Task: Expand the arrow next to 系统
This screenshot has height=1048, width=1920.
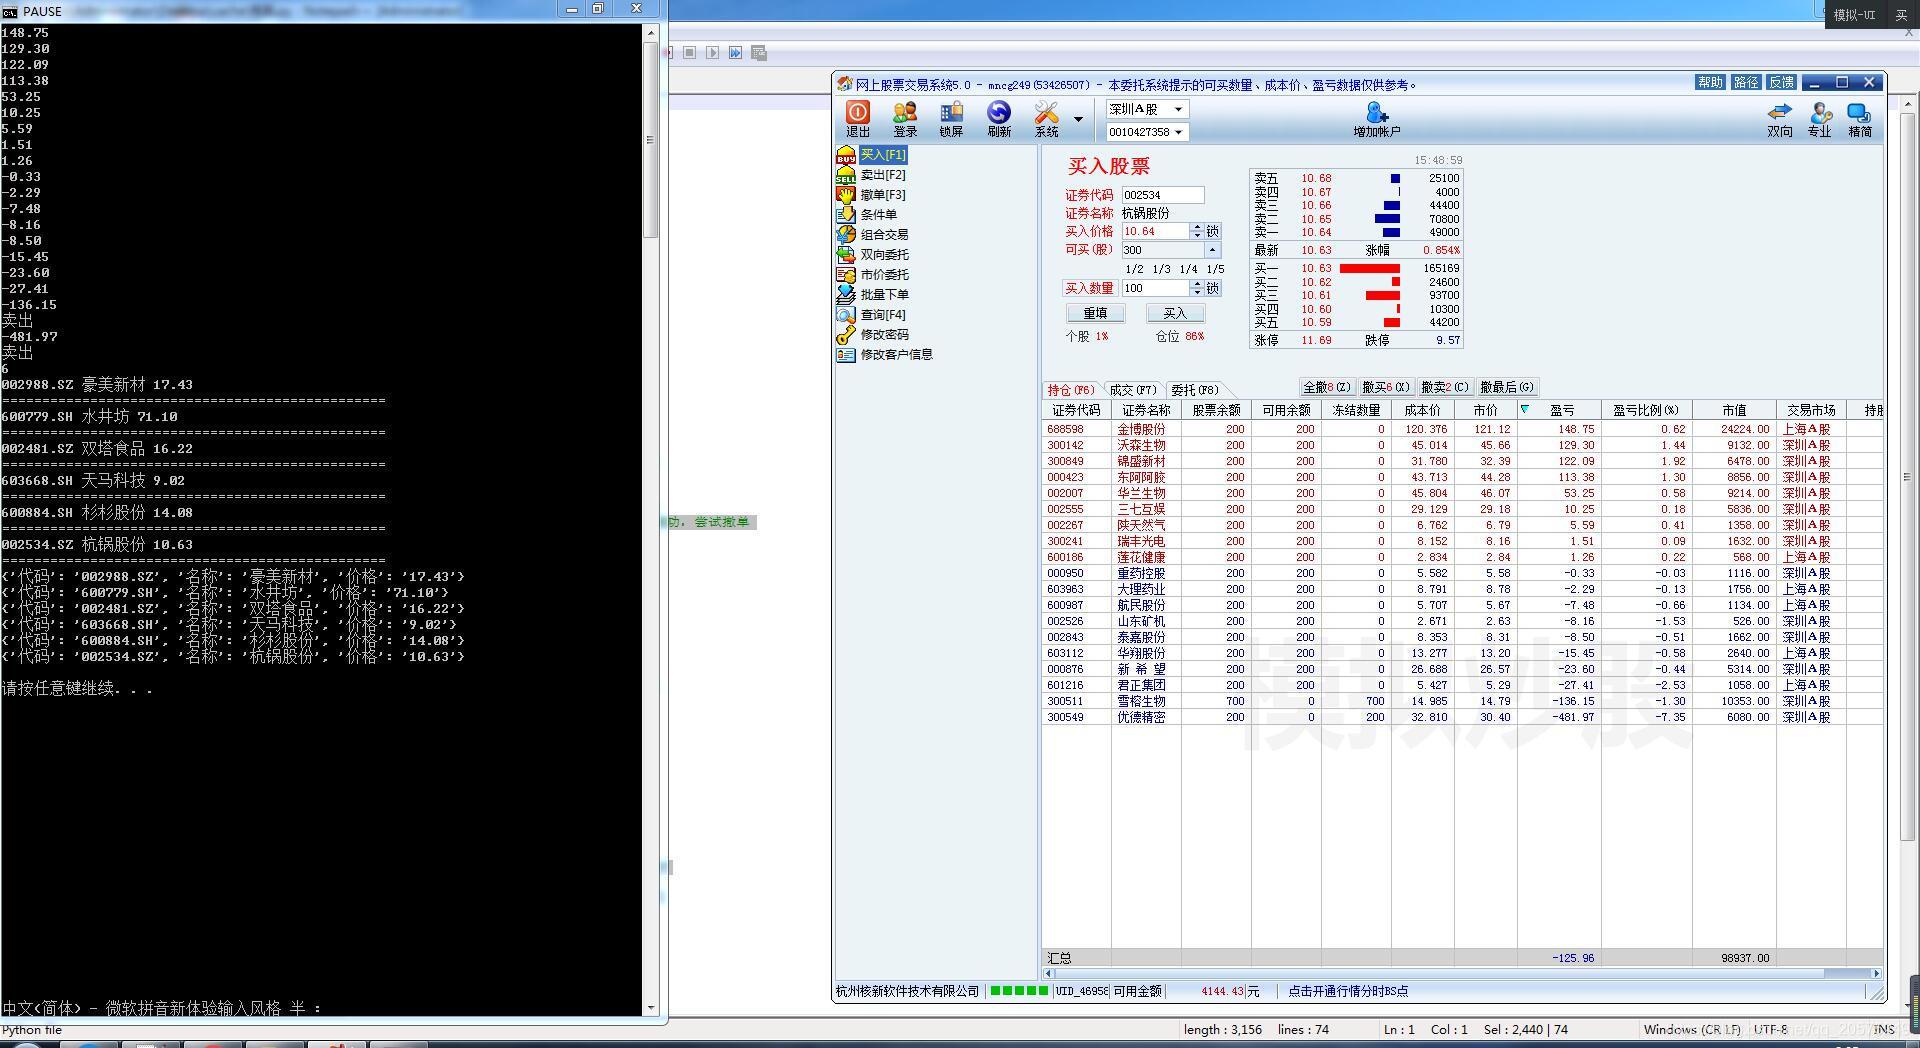Action: (1078, 119)
